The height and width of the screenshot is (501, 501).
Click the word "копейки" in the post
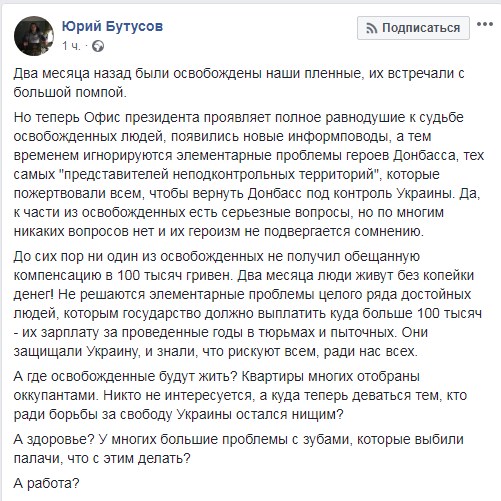(448, 275)
